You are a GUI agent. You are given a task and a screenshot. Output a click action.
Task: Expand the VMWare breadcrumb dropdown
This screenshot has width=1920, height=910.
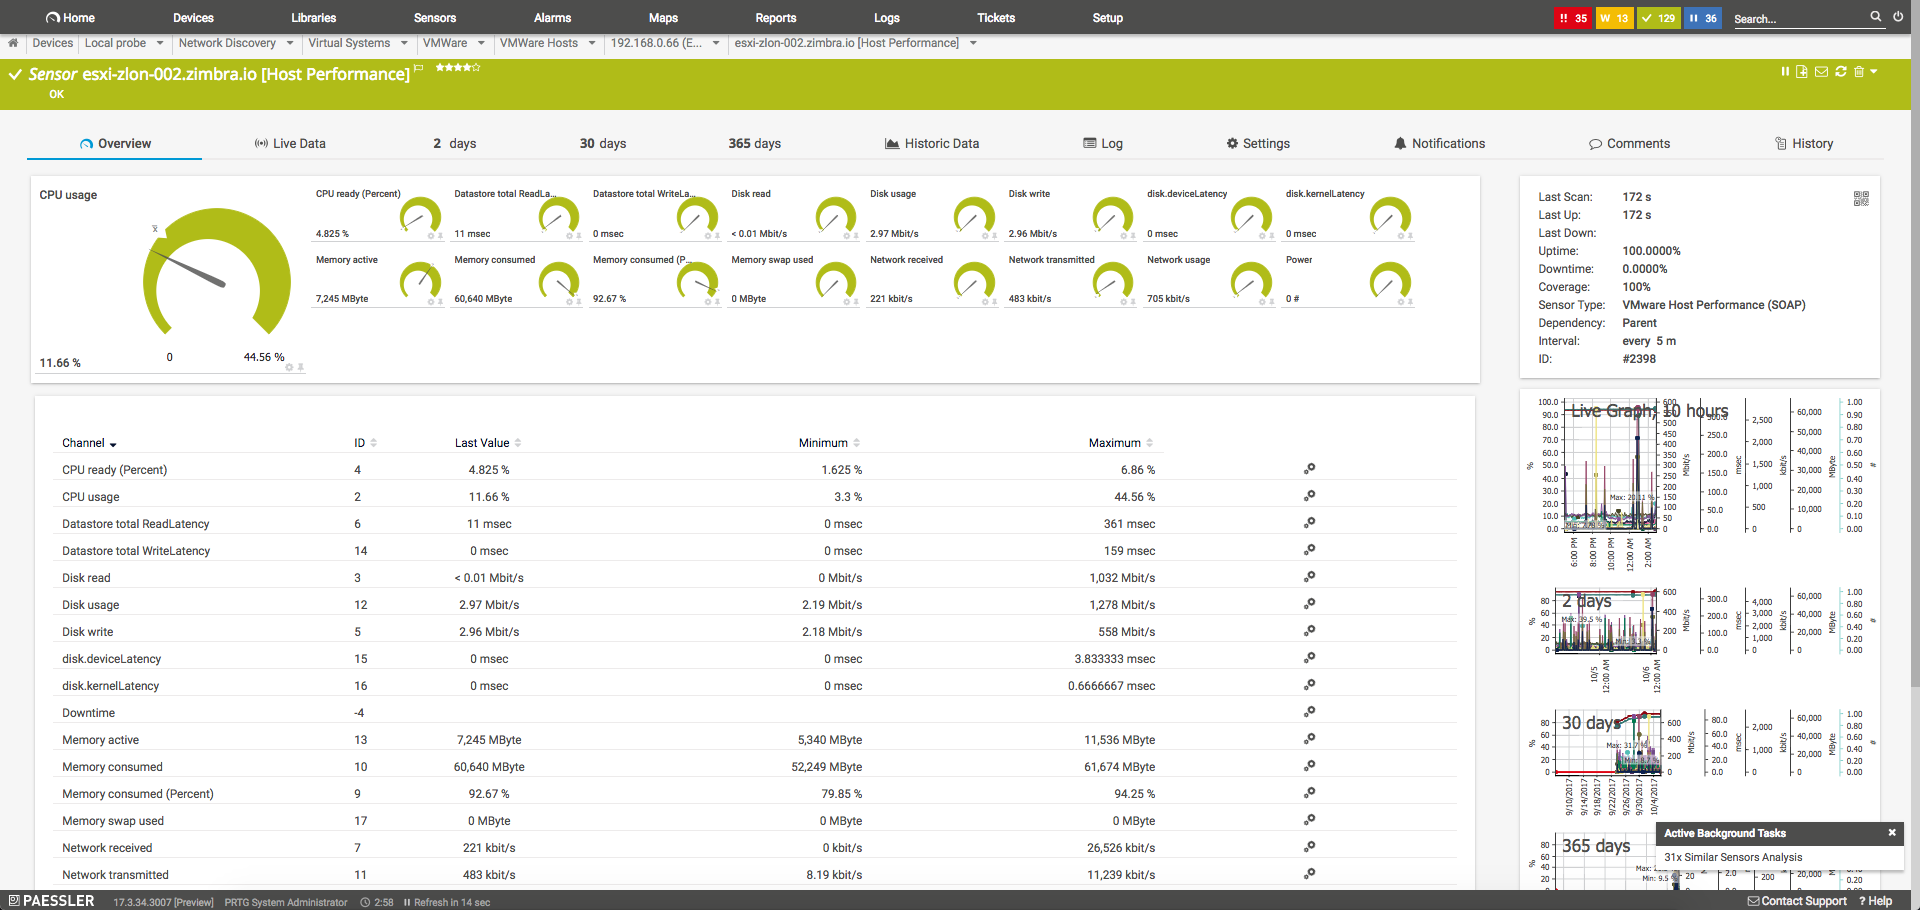[x=481, y=43]
